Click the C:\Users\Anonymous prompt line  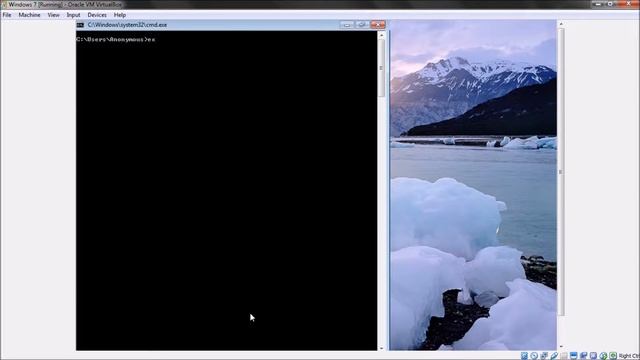click(116, 40)
